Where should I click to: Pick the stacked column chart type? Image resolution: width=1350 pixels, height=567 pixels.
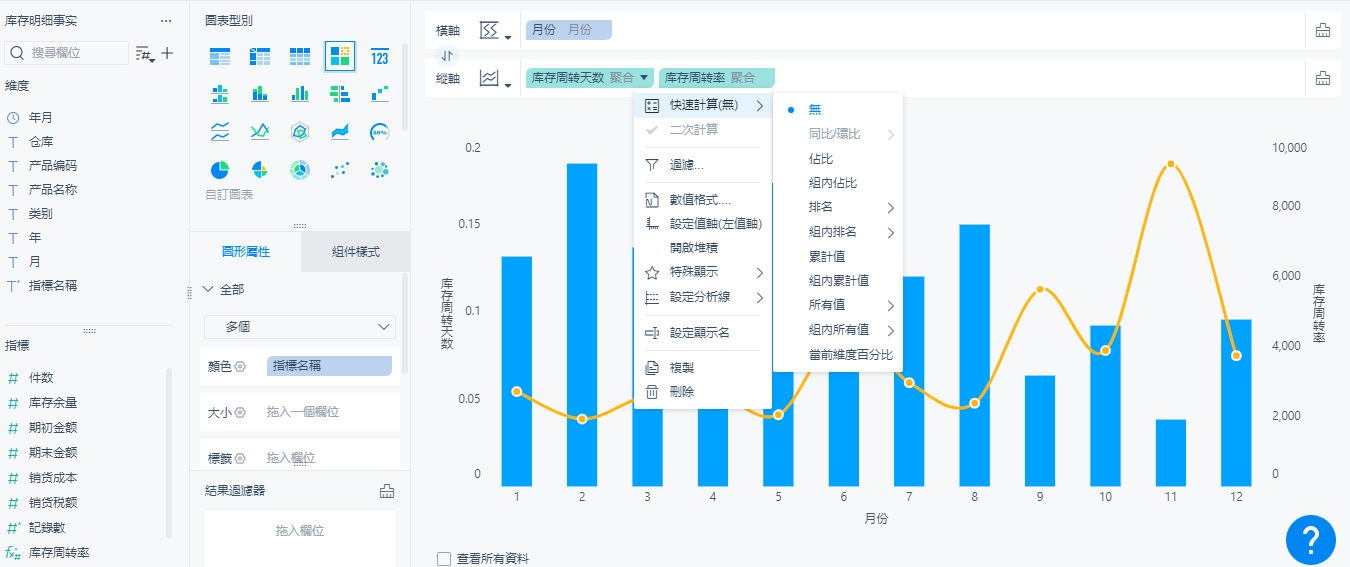coord(260,94)
